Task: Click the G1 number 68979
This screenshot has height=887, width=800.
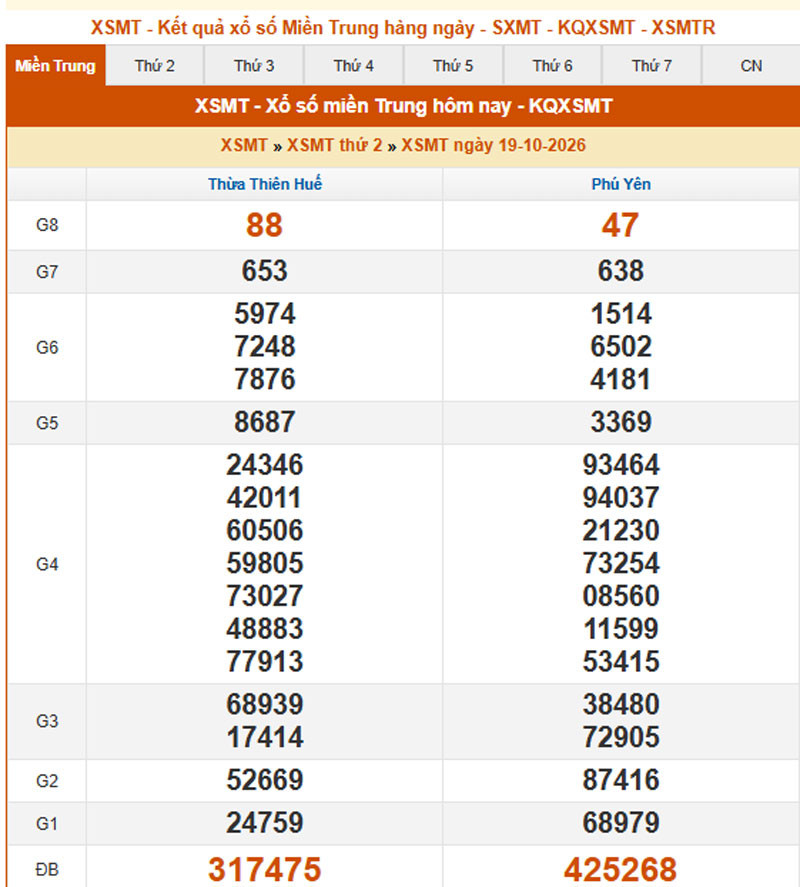Action: pyautogui.click(x=621, y=823)
